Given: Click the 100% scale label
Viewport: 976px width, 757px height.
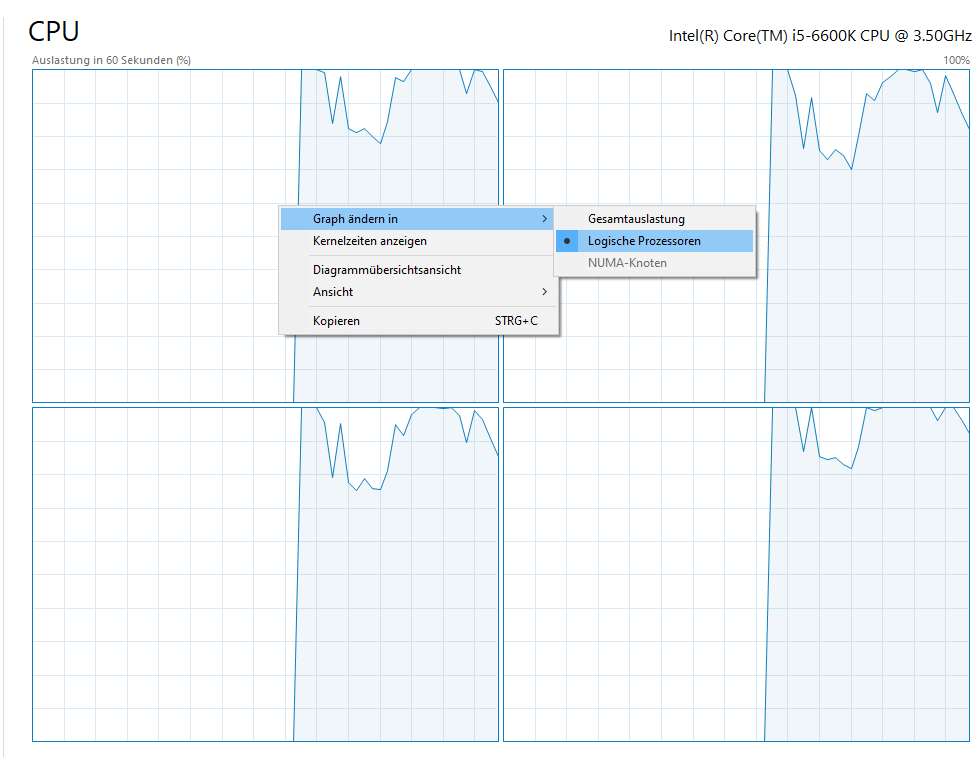Looking at the screenshot, I should 956,60.
